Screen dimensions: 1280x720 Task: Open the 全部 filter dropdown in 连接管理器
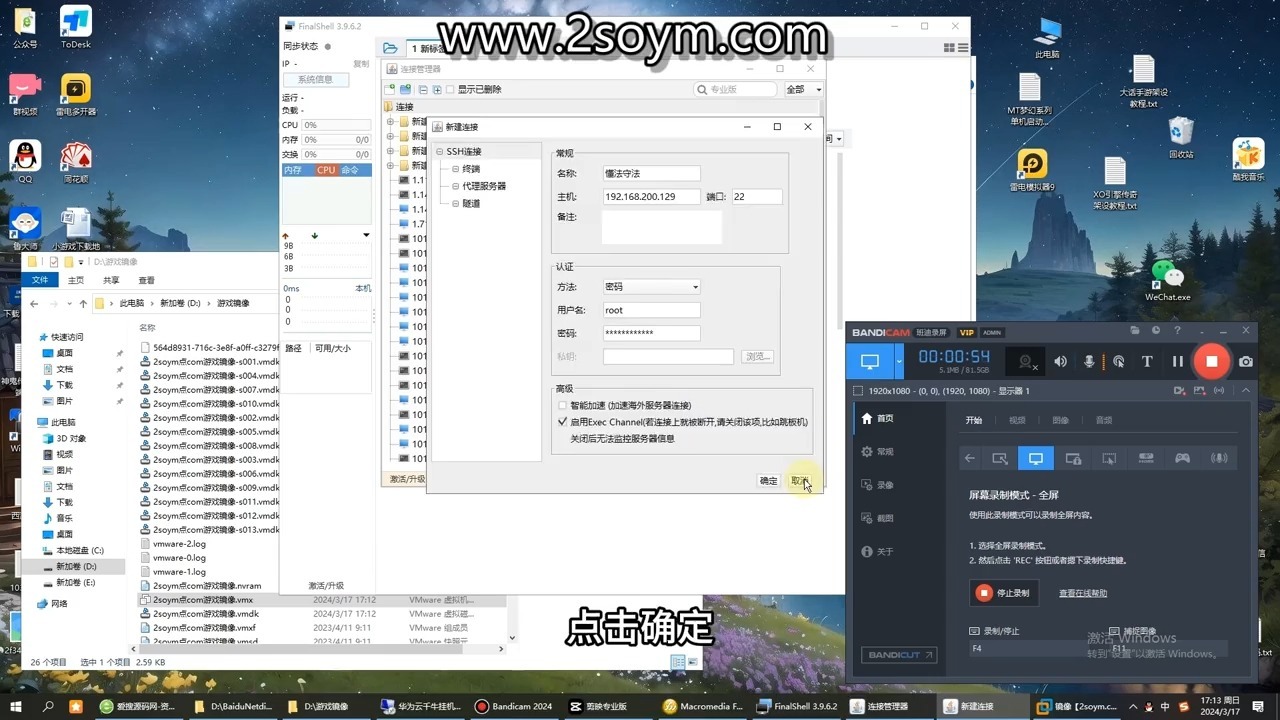coord(803,89)
